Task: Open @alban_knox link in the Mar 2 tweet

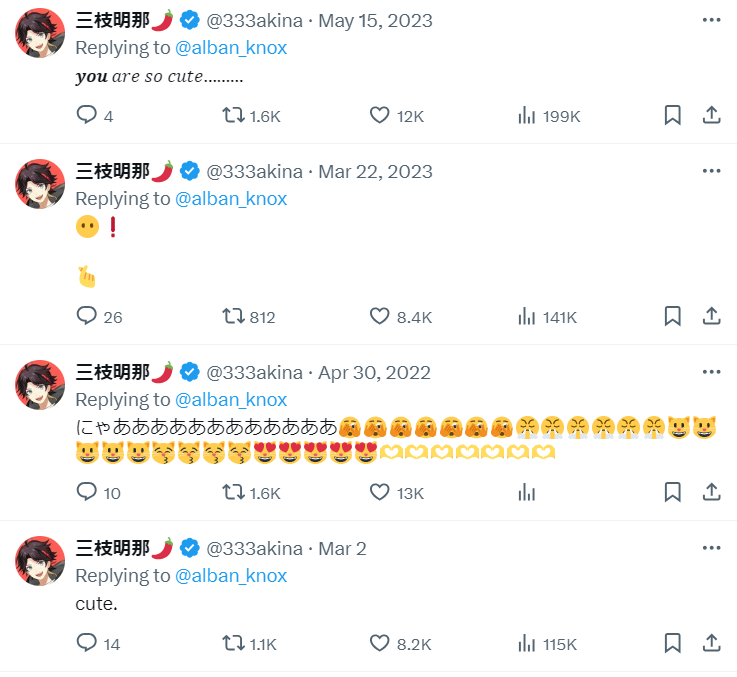Action: tap(231, 576)
